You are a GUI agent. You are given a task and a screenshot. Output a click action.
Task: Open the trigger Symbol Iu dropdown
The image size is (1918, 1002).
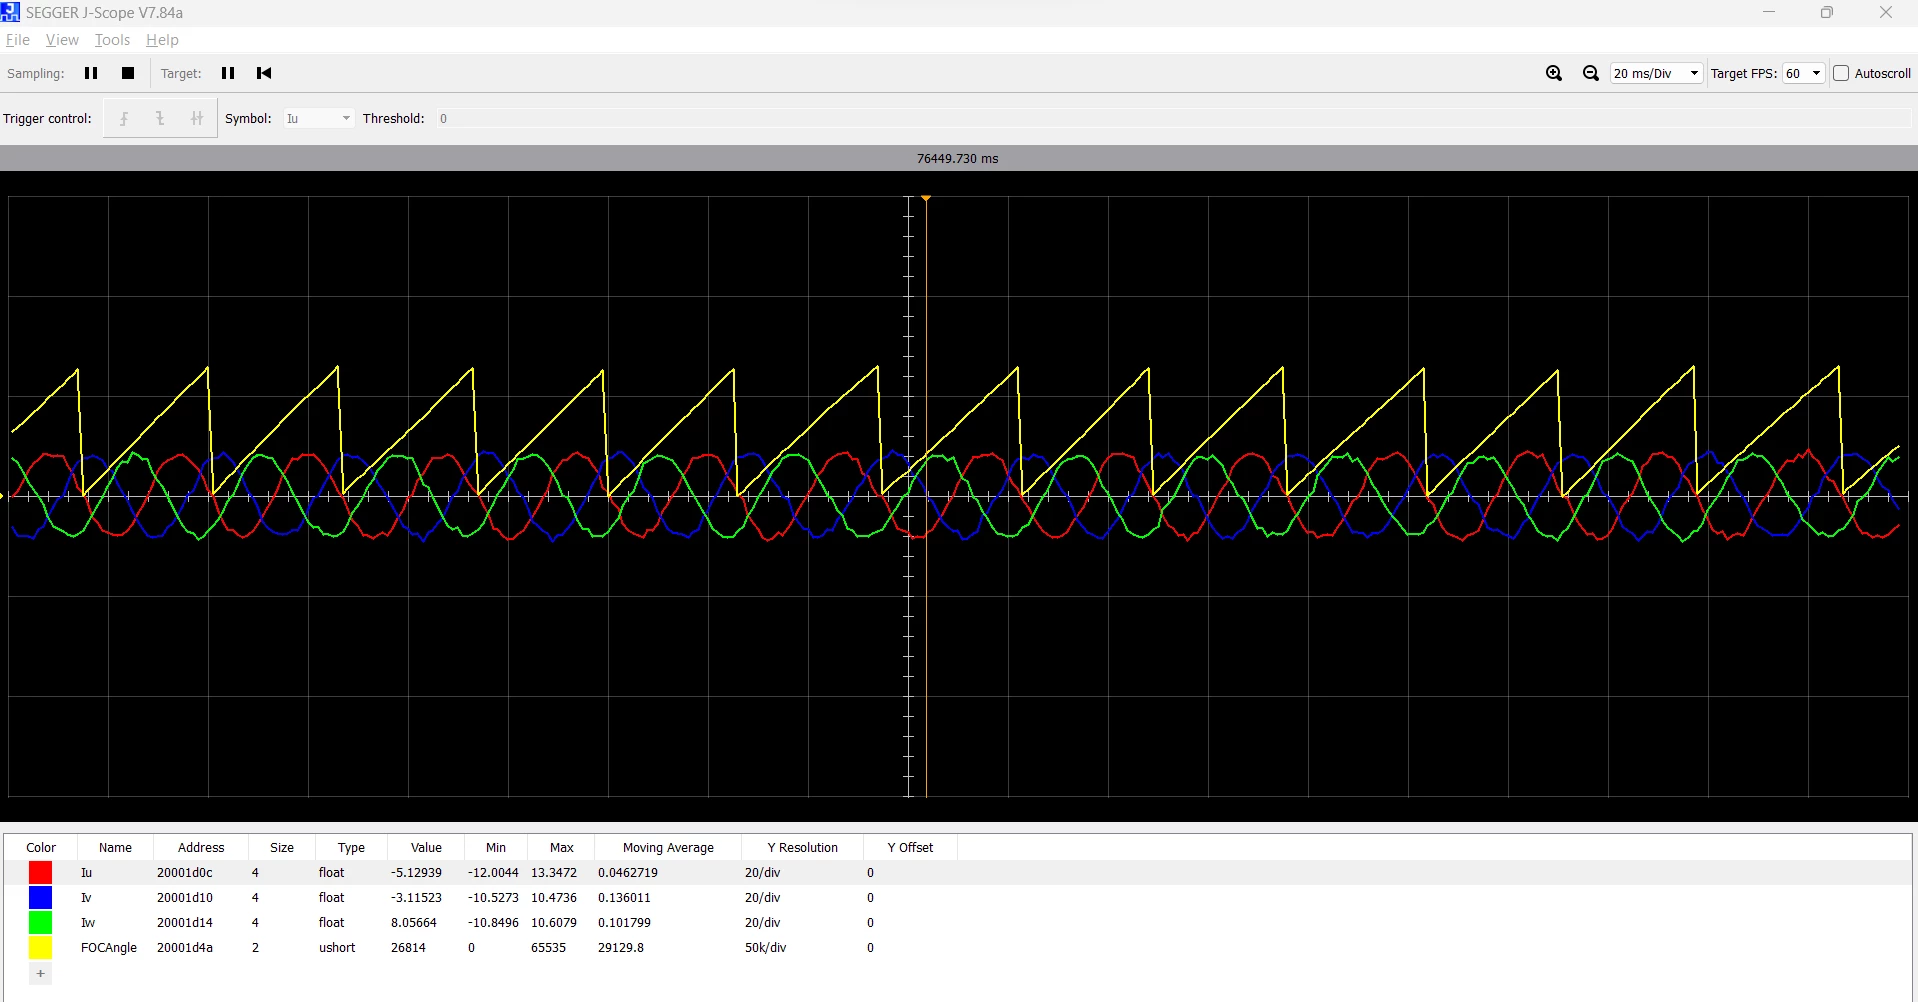pos(318,118)
